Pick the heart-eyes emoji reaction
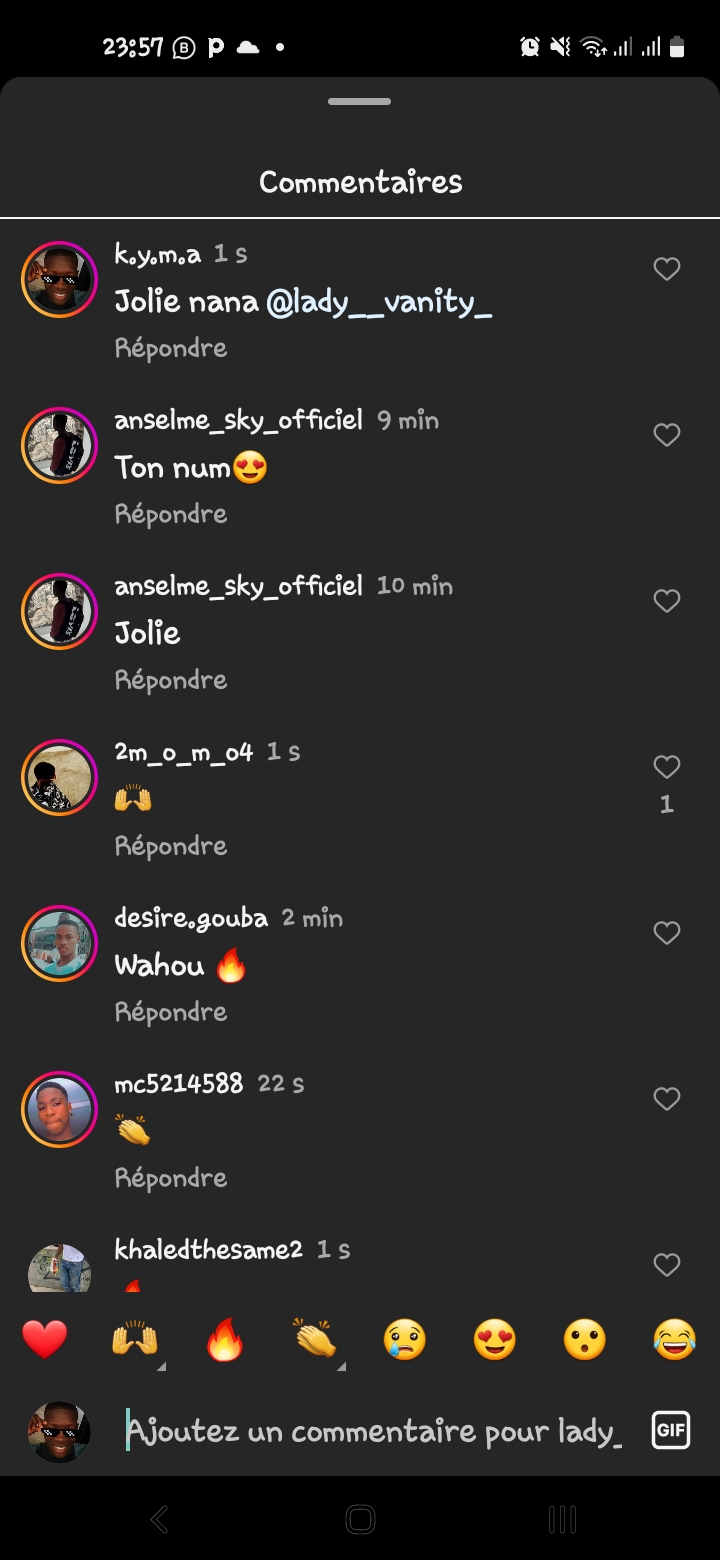 [495, 1339]
